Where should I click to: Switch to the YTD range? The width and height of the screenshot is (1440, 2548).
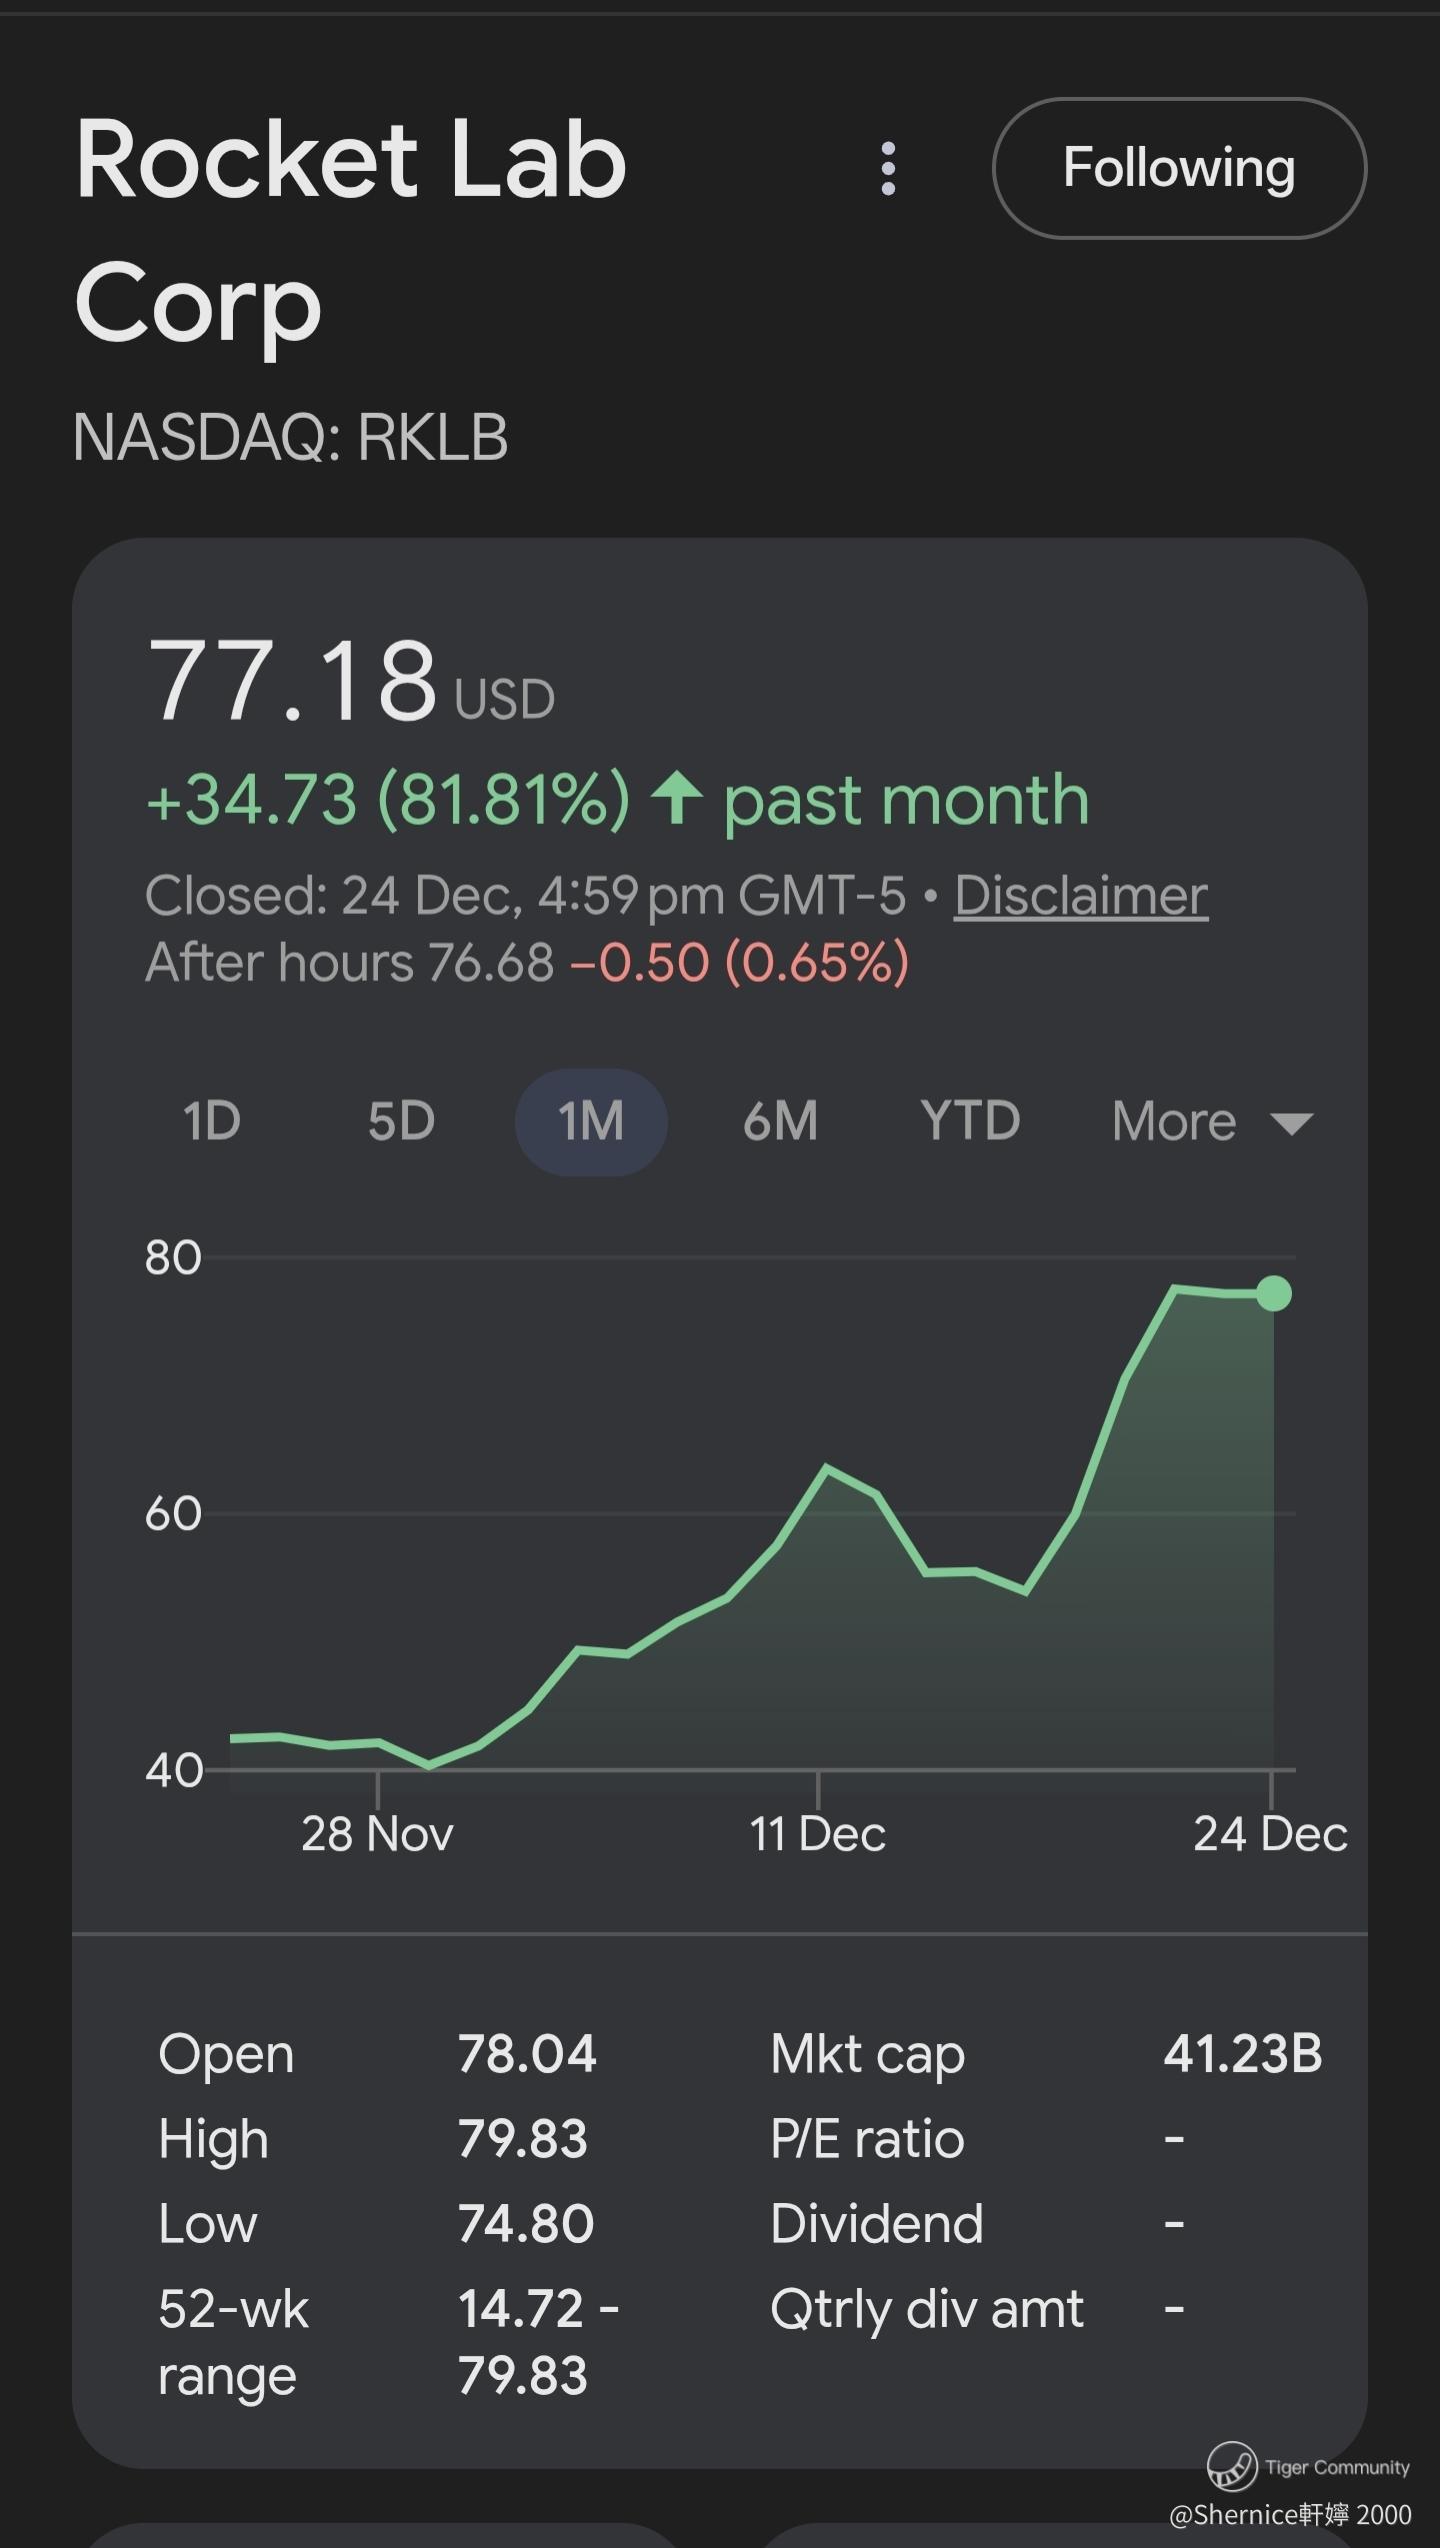pyautogui.click(x=970, y=1121)
